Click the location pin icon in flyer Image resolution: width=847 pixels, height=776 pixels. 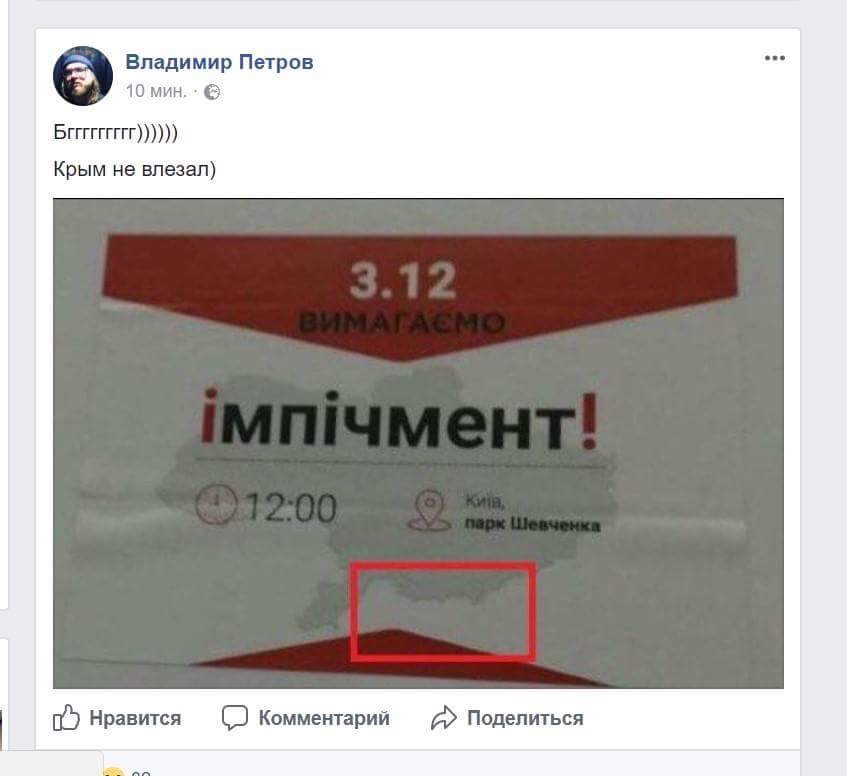click(x=429, y=510)
